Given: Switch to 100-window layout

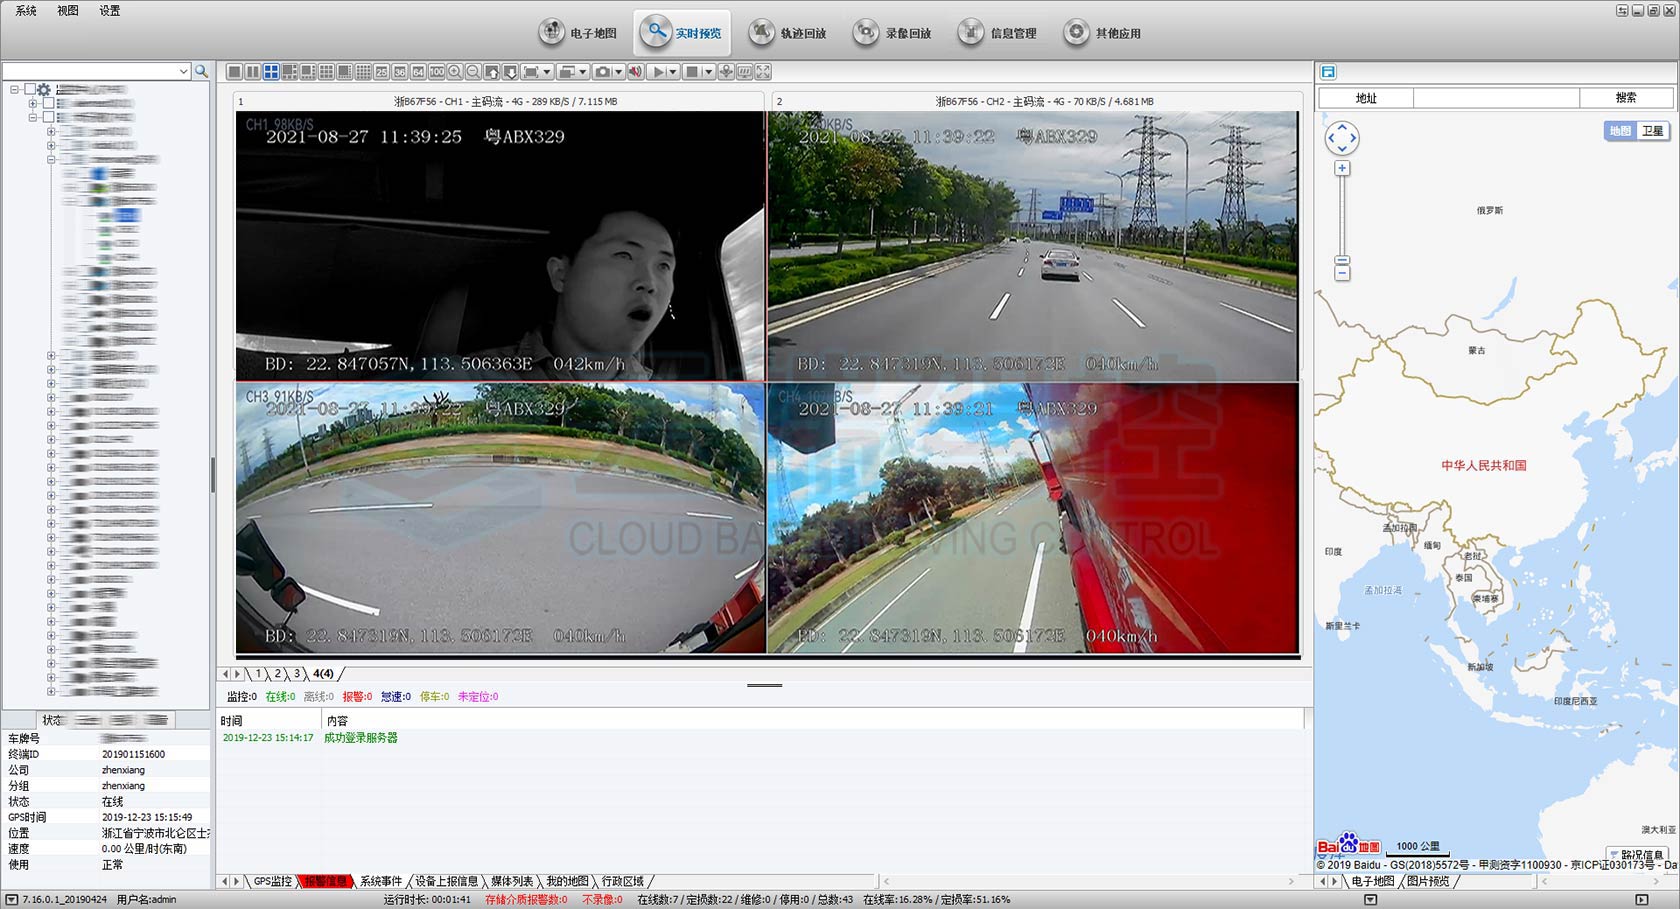Looking at the screenshot, I should coord(437,72).
